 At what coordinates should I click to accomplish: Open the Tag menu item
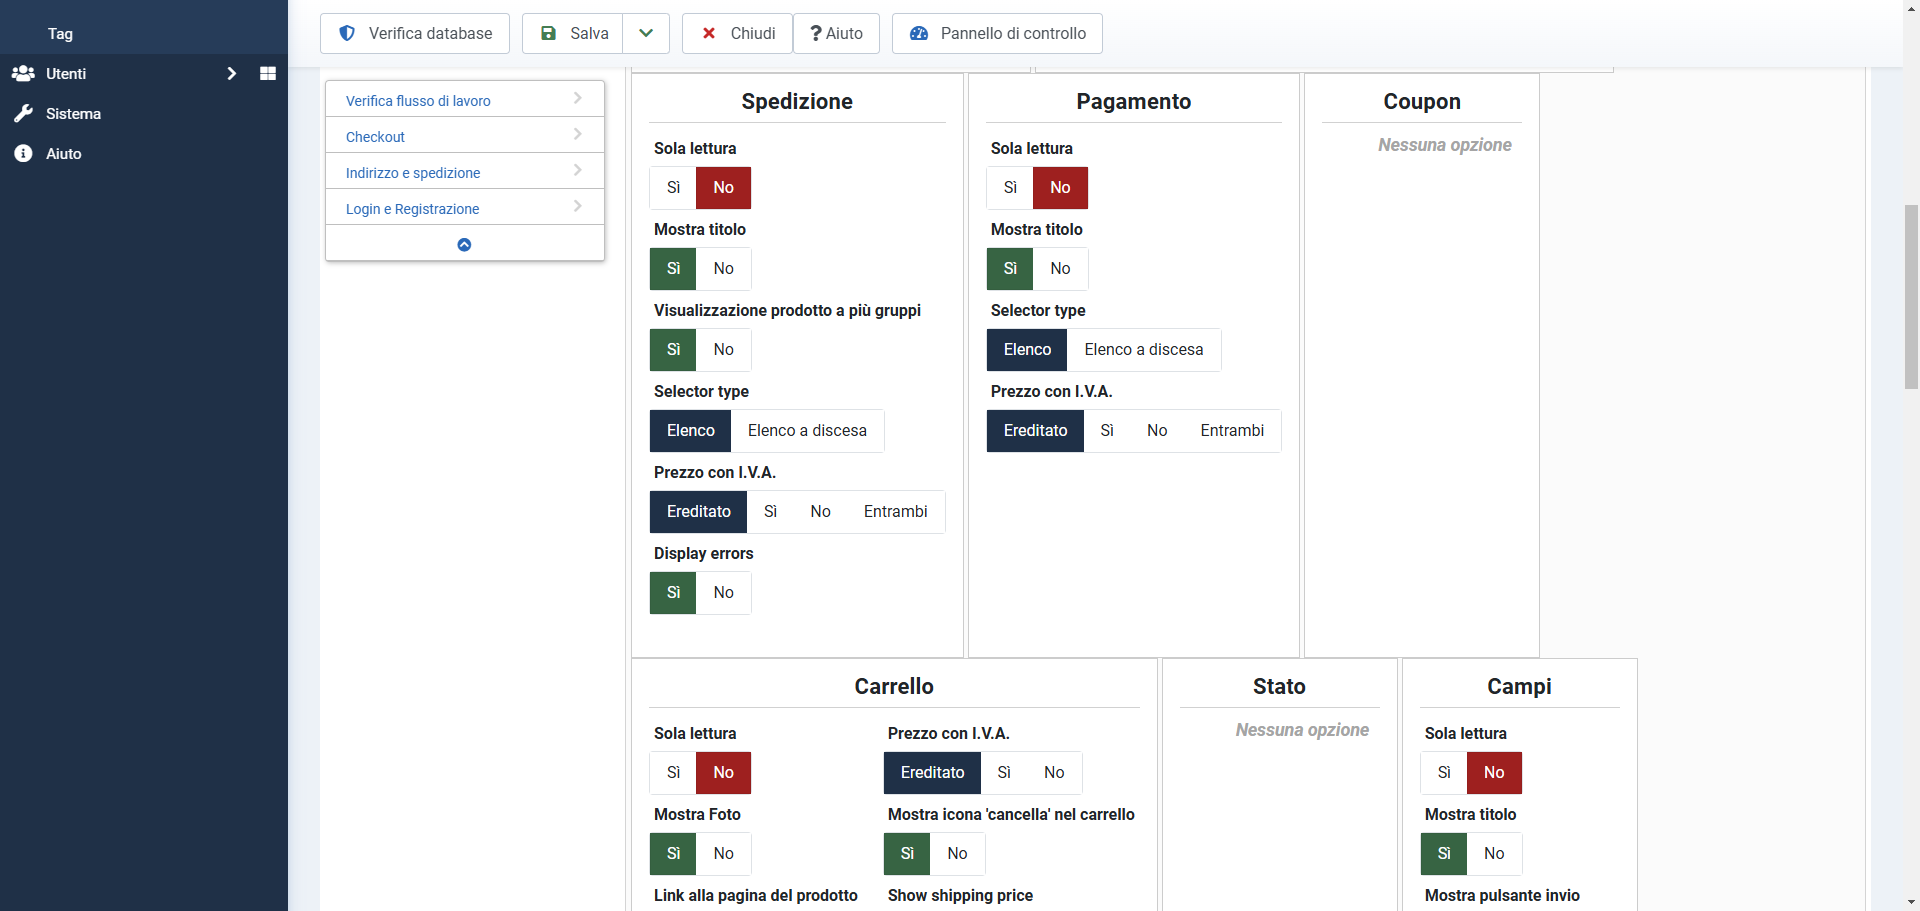(x=60, y=34)
